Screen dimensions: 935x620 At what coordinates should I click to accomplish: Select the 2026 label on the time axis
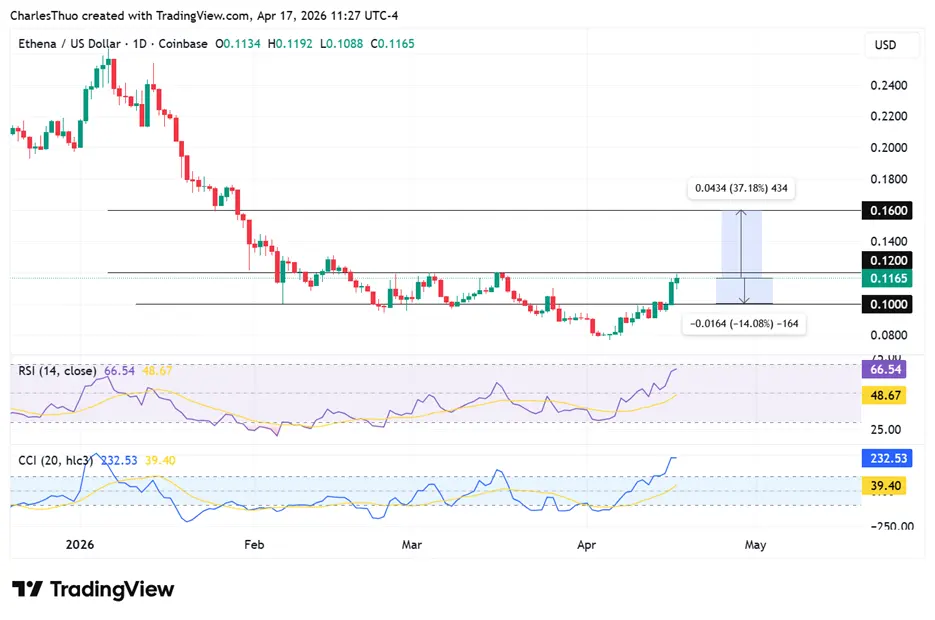coord(80,545)
